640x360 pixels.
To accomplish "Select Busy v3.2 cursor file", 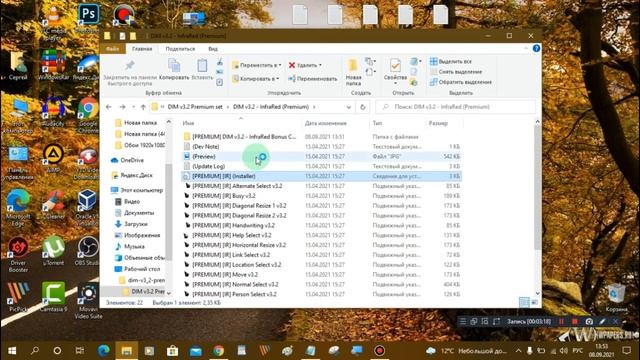I will 322,196.
